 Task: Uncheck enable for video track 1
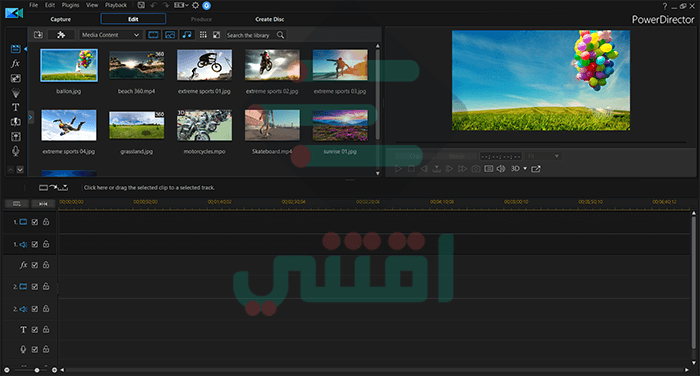[35, 222]
